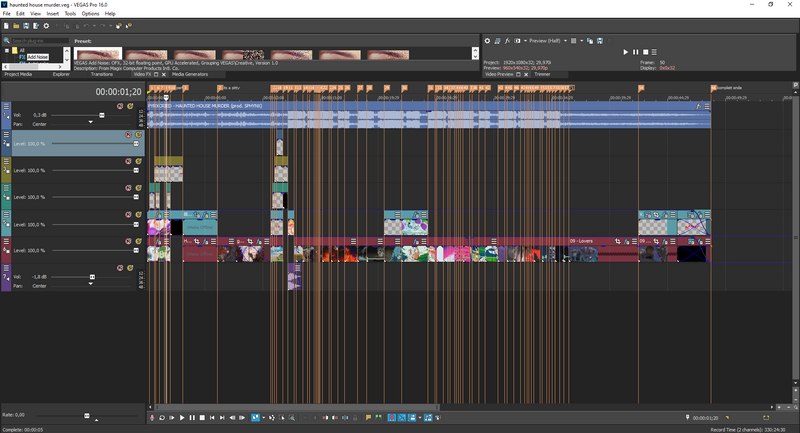The image size is (800, 433).
Task: Toggle solo on the top audio track
Action: coord(128,105)
